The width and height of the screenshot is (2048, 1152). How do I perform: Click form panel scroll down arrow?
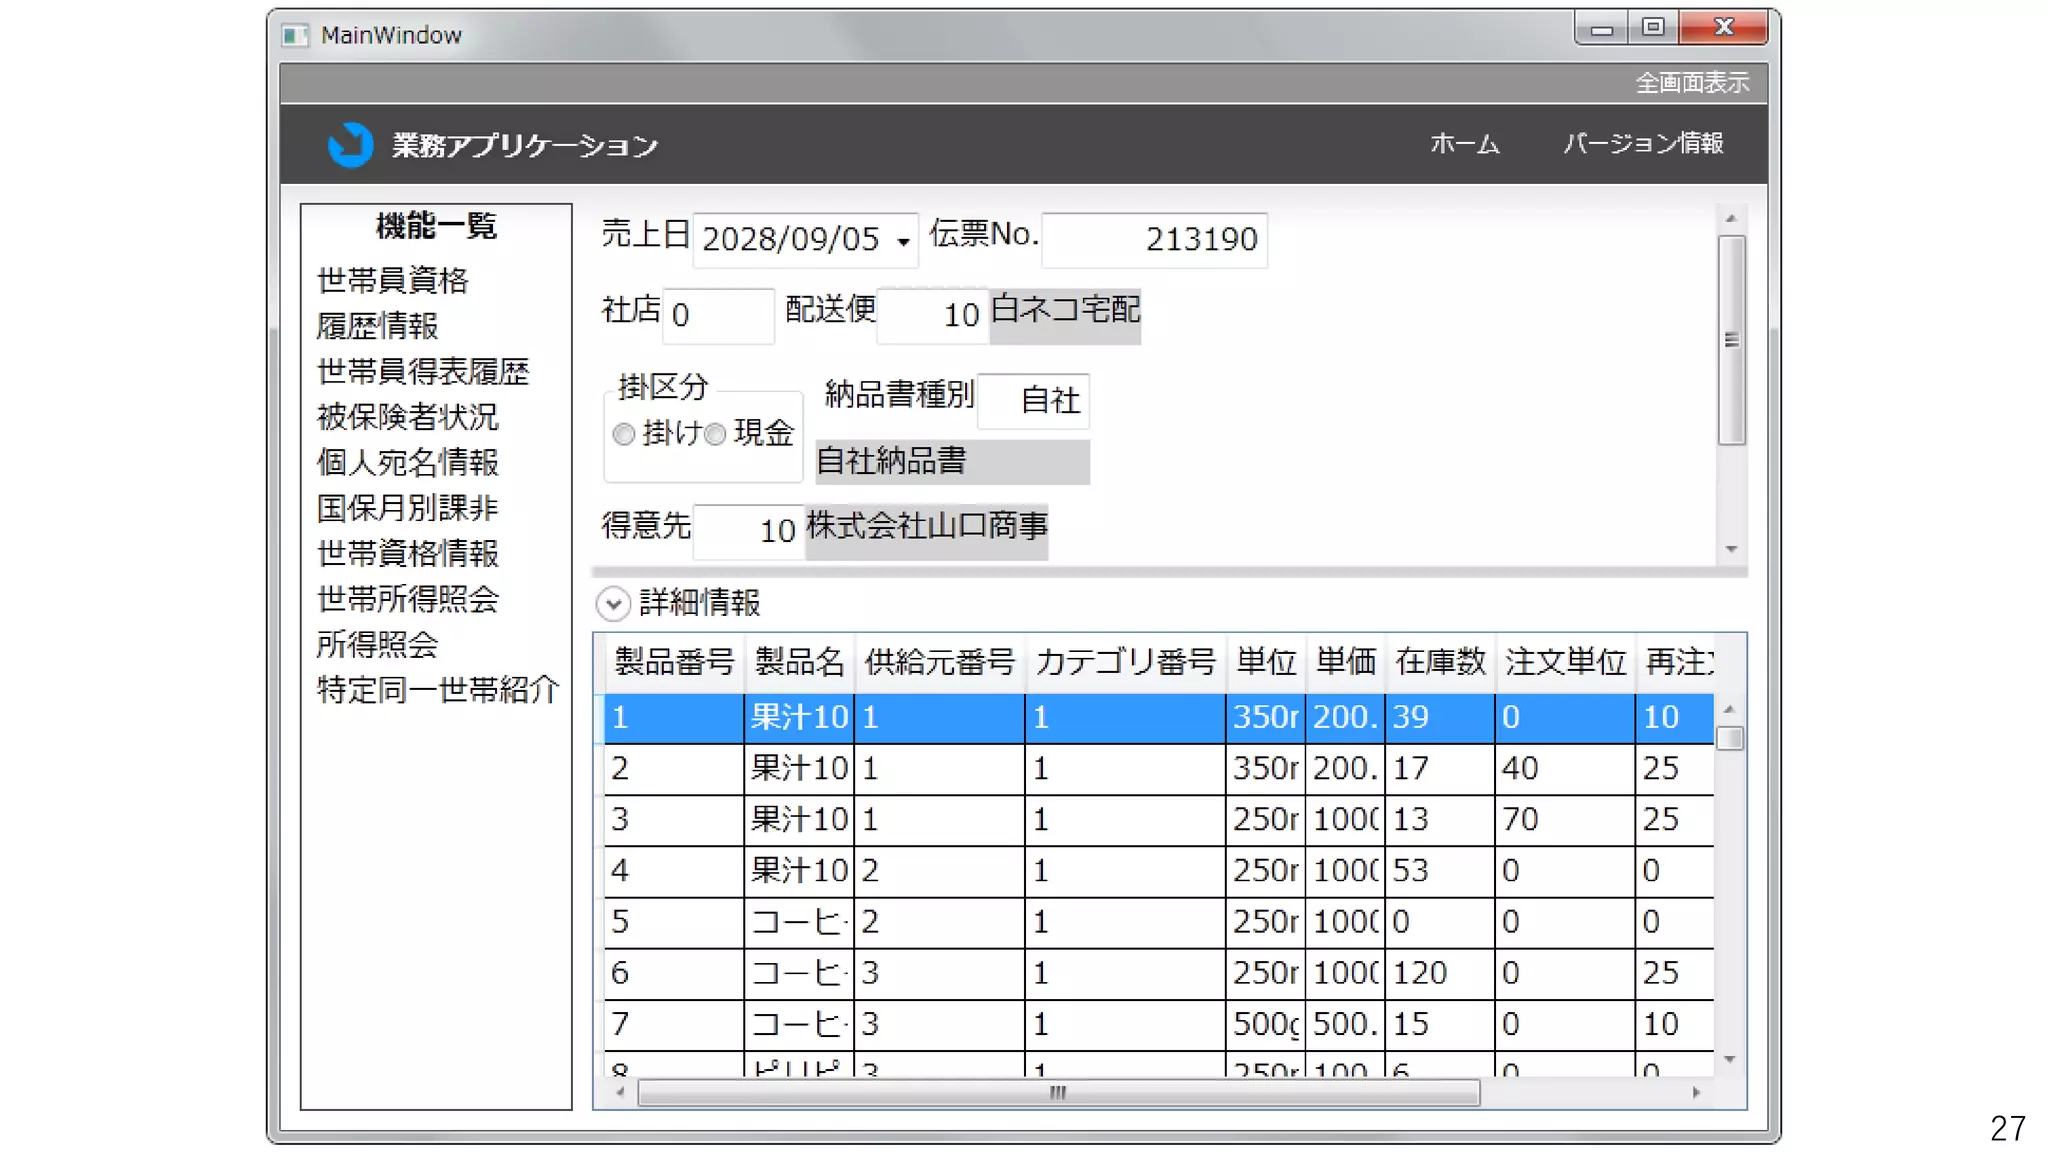(x=1731, y=549)
